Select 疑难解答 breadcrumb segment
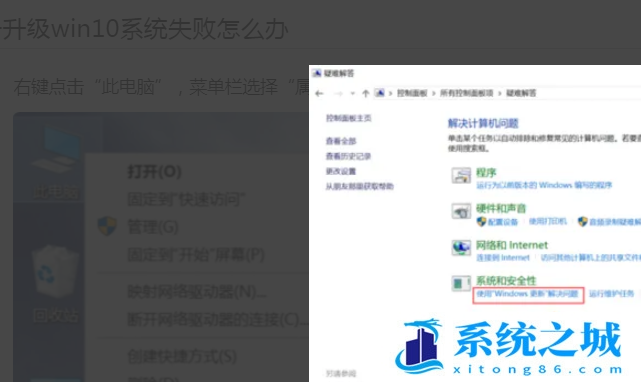 pyautogui.click(x=521, y=93)
